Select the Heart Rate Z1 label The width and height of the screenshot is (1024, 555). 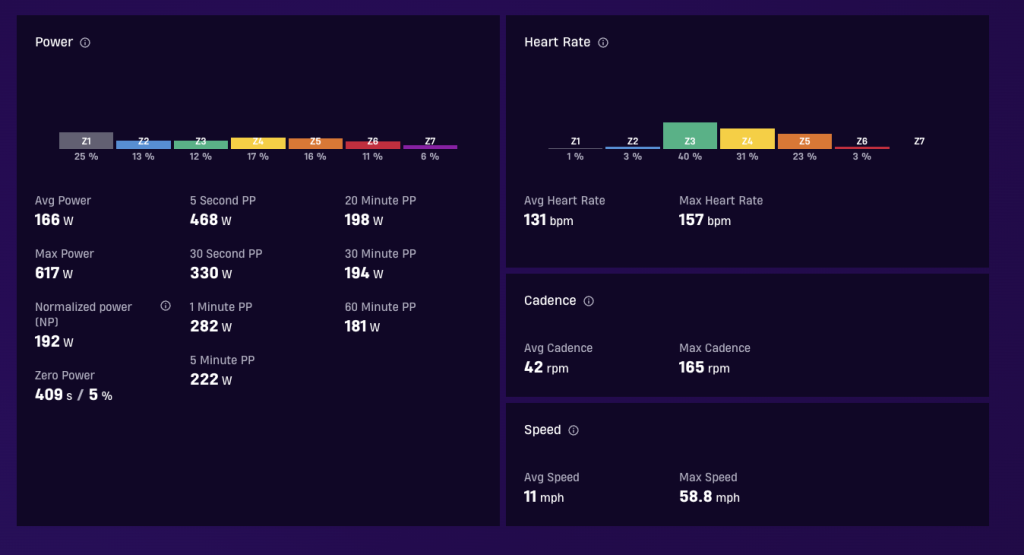click(x=575, y=141)
